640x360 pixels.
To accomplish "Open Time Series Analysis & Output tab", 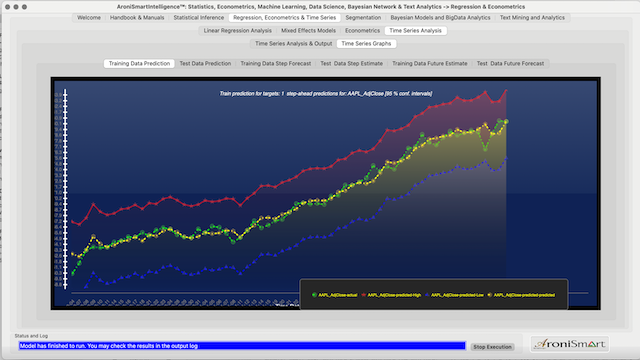I will coord(293,44).
